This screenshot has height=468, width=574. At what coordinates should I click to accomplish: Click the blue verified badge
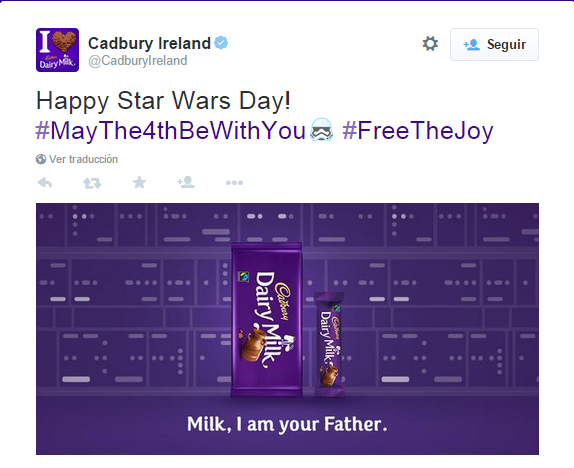[x=221, y=43]
